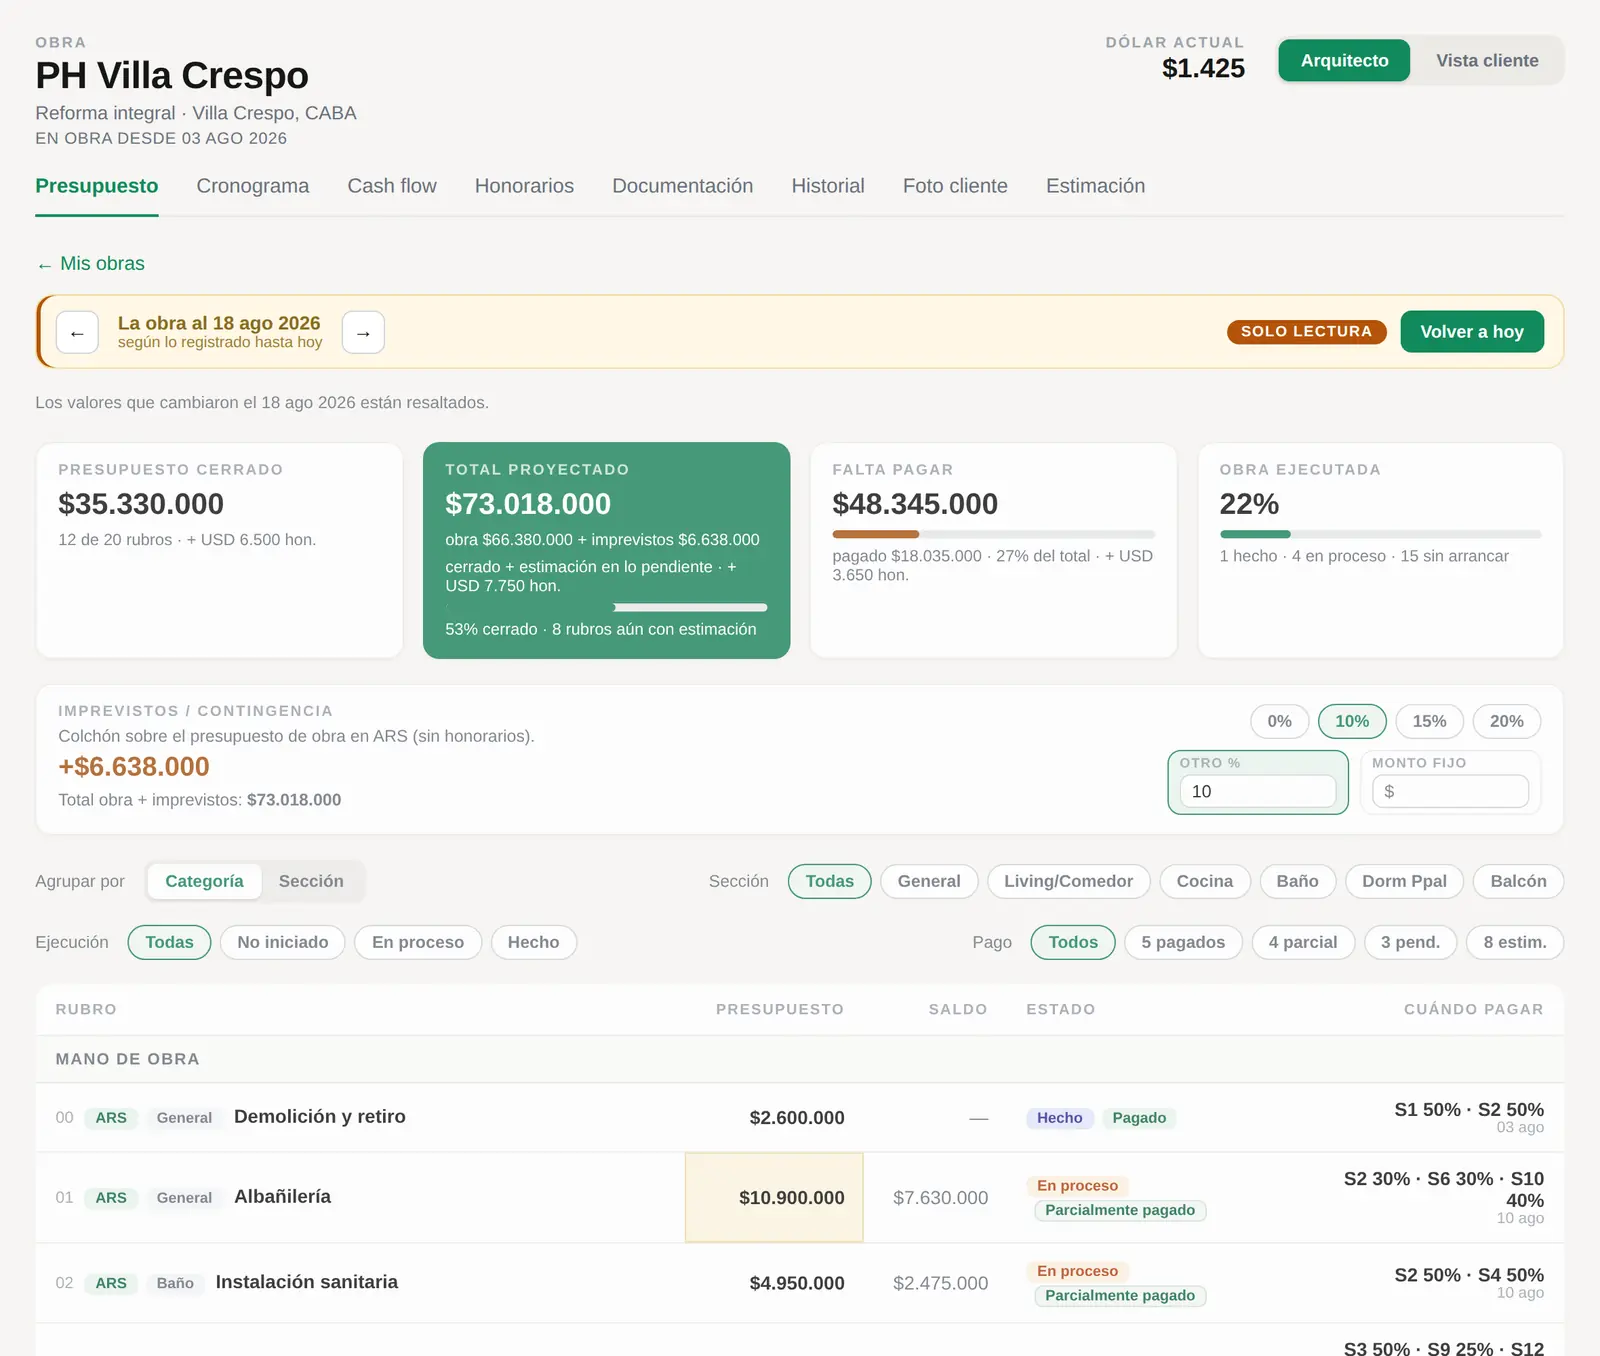Open the Historial tab
Screen dimensions: 1600x1356
pyautogui.click(x=828, y=186)
